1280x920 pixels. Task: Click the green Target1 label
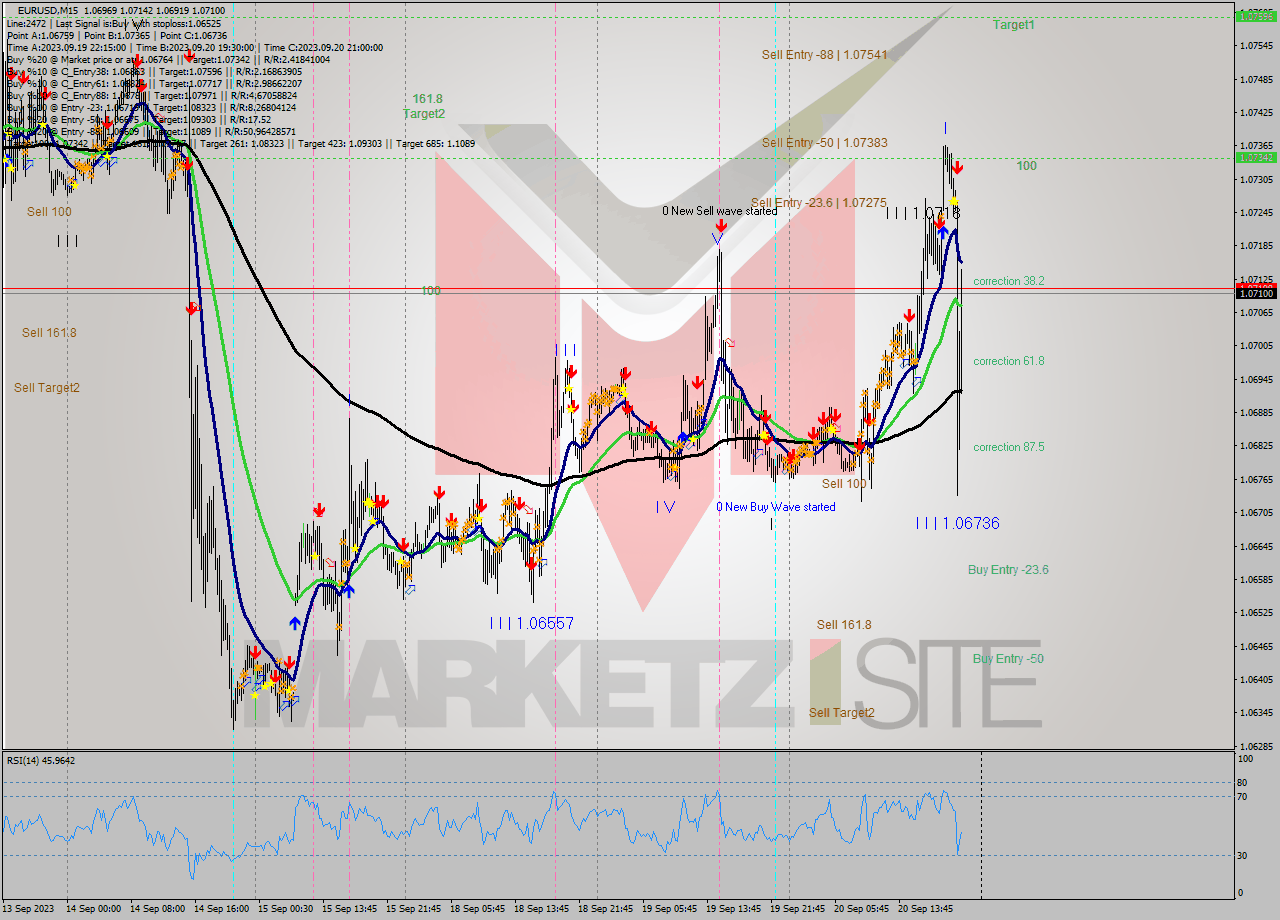tap(1014, 25)
